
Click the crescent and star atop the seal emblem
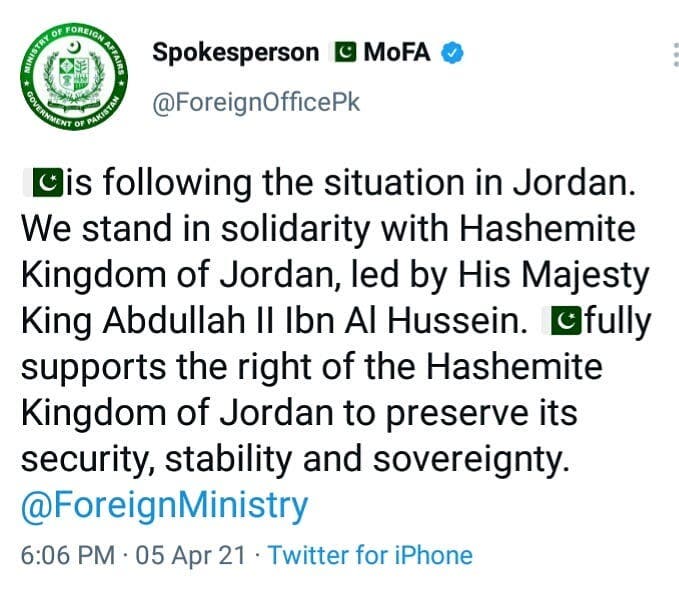click(x=74, y=46)
